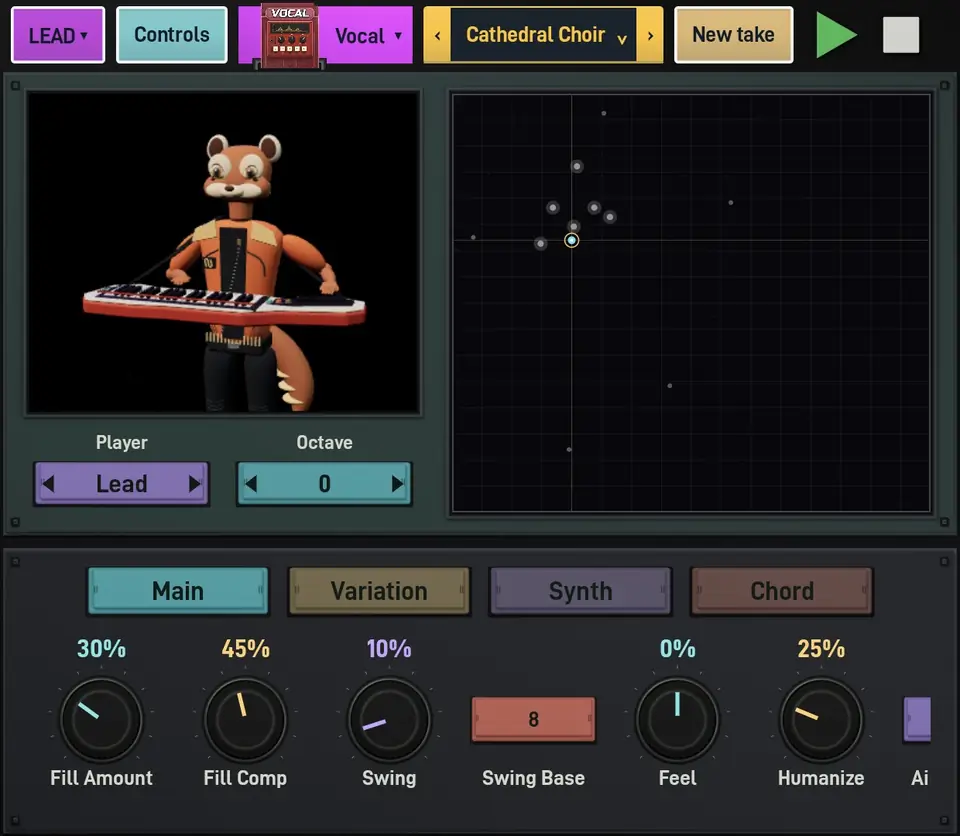This screenshot has height=836, width=960.
Task: Open the Main tab
Action: 178,591
